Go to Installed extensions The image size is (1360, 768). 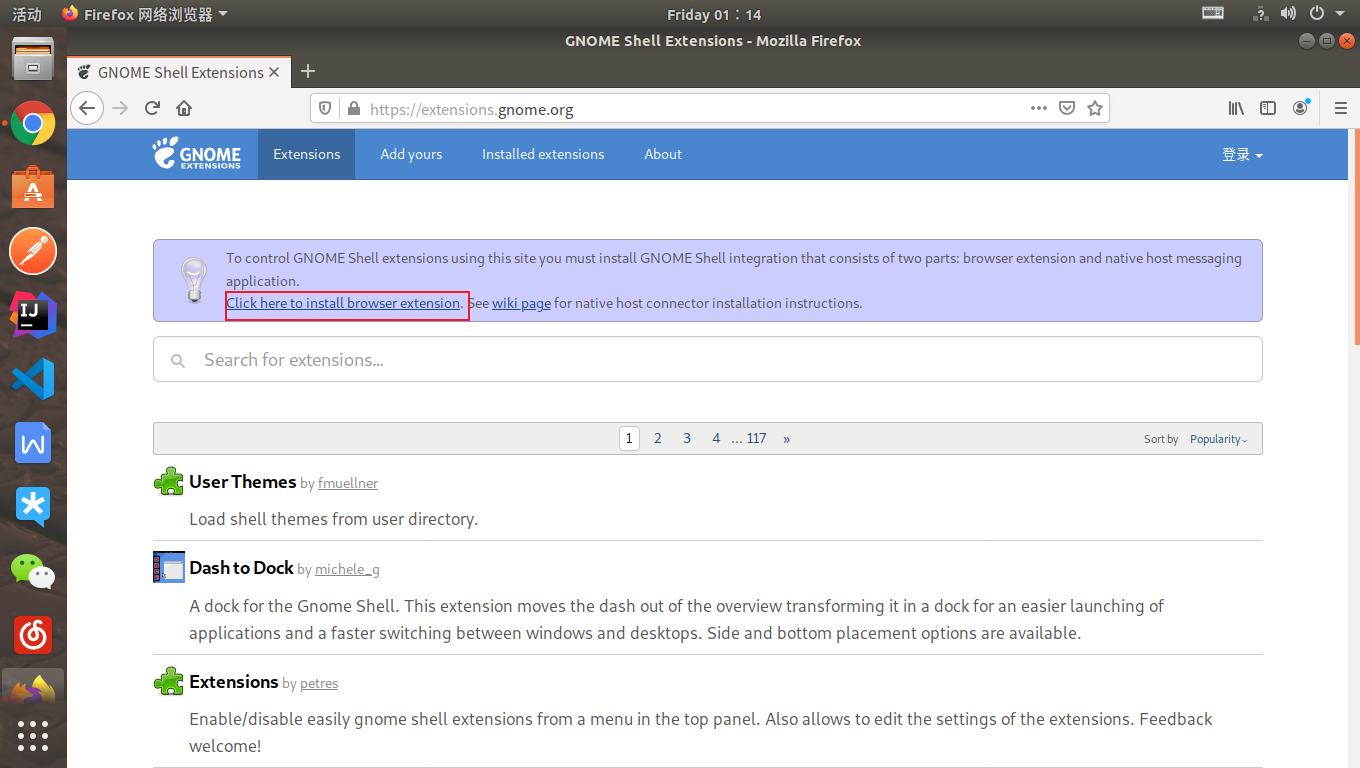[x=543, y=154]
